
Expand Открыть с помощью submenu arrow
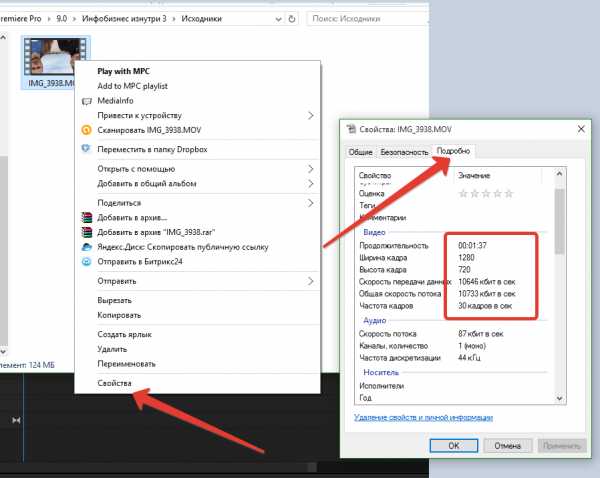311,169
